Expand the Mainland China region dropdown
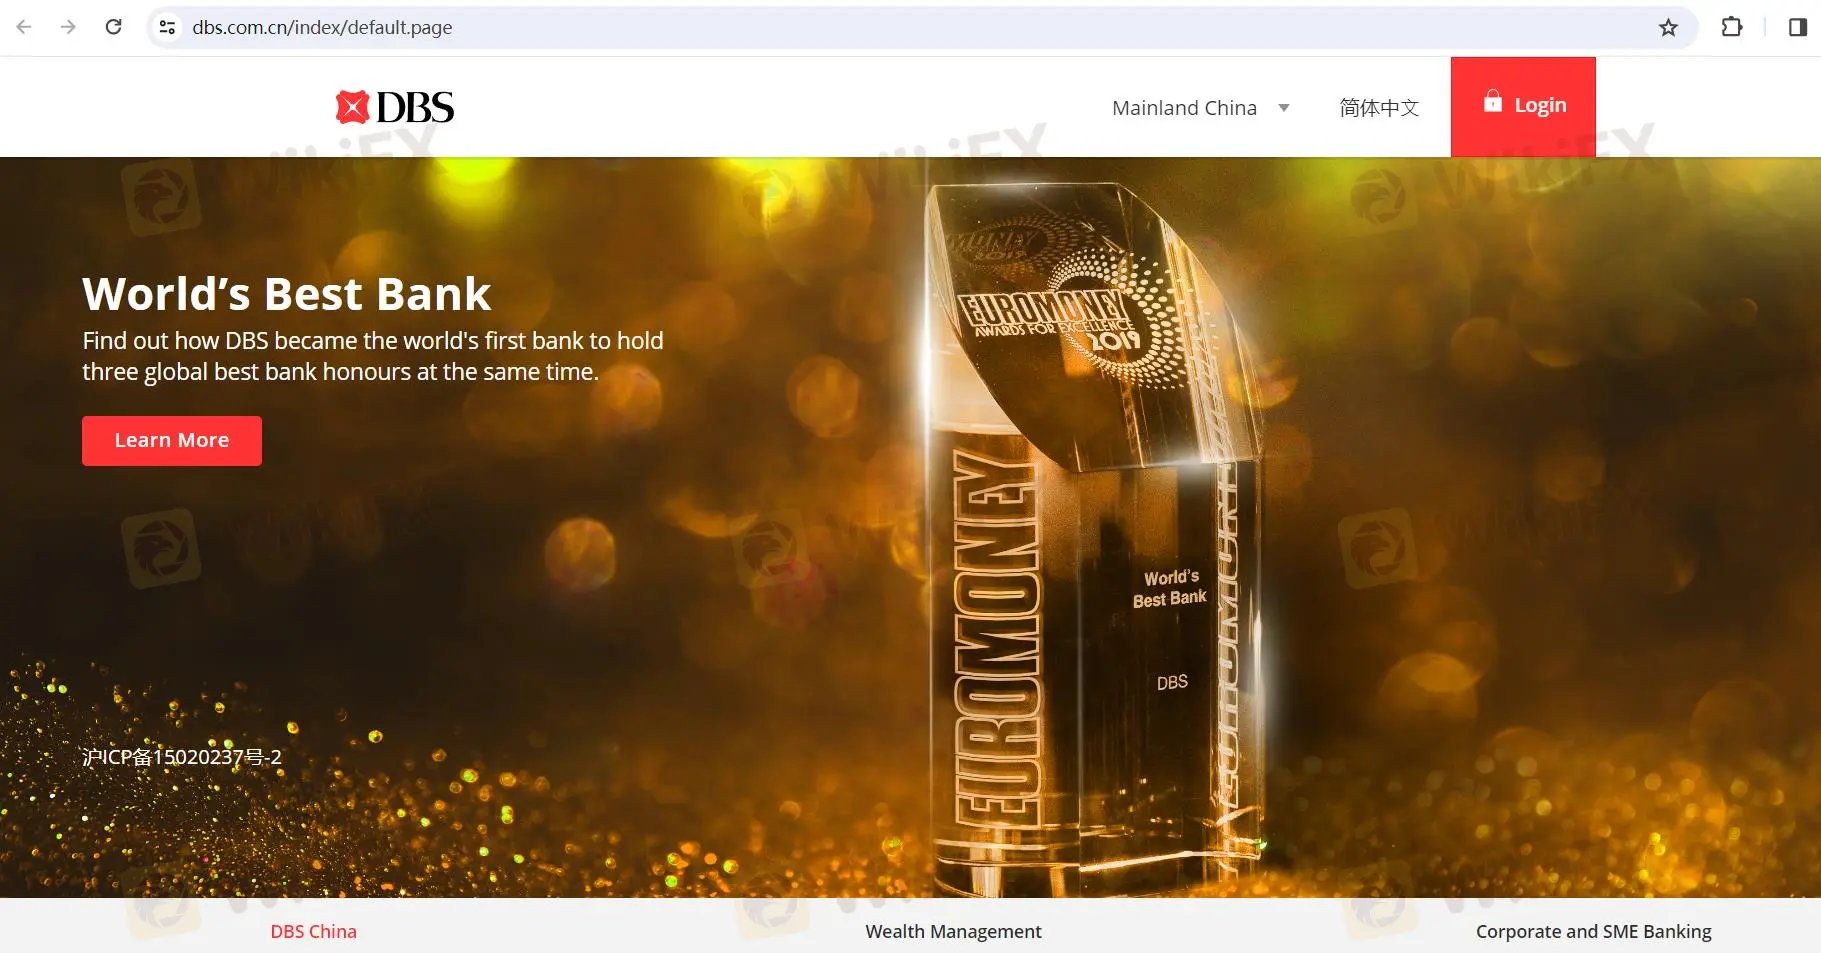Image resolution: width=1821 pixels, height=953 pixels. tap(1200, 108)
